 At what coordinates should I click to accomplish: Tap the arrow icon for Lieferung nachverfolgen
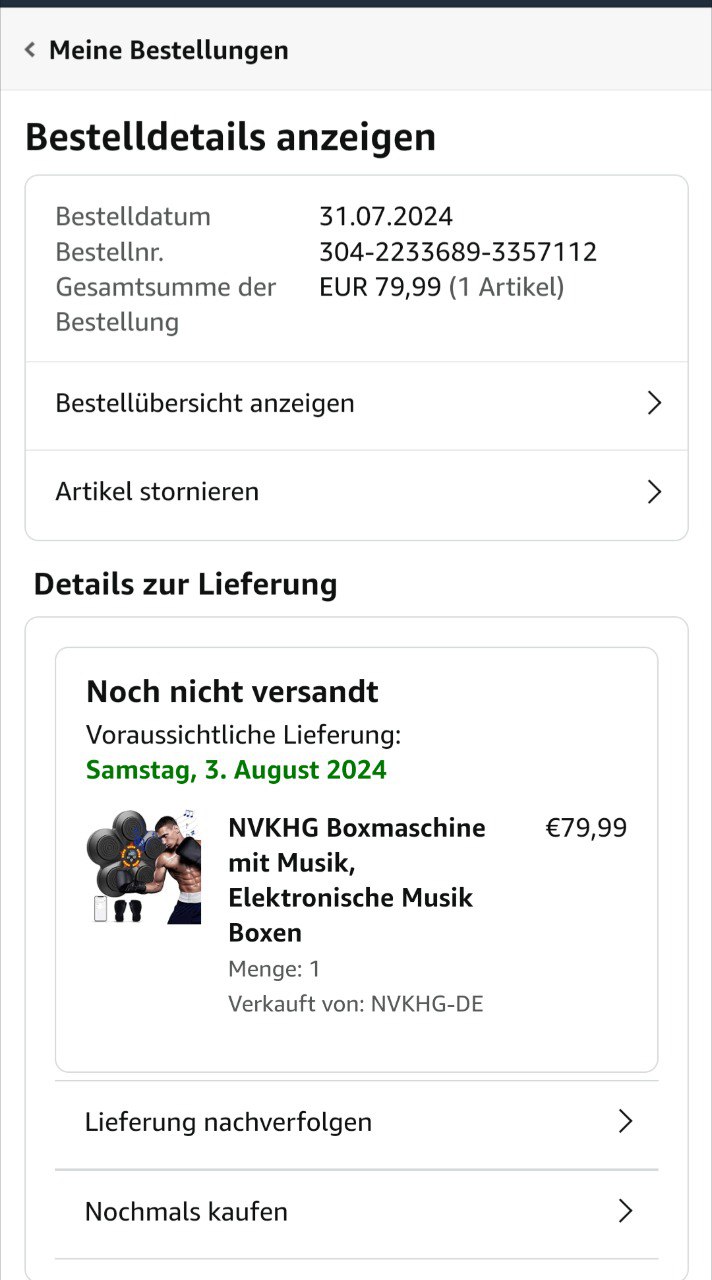626,1122
